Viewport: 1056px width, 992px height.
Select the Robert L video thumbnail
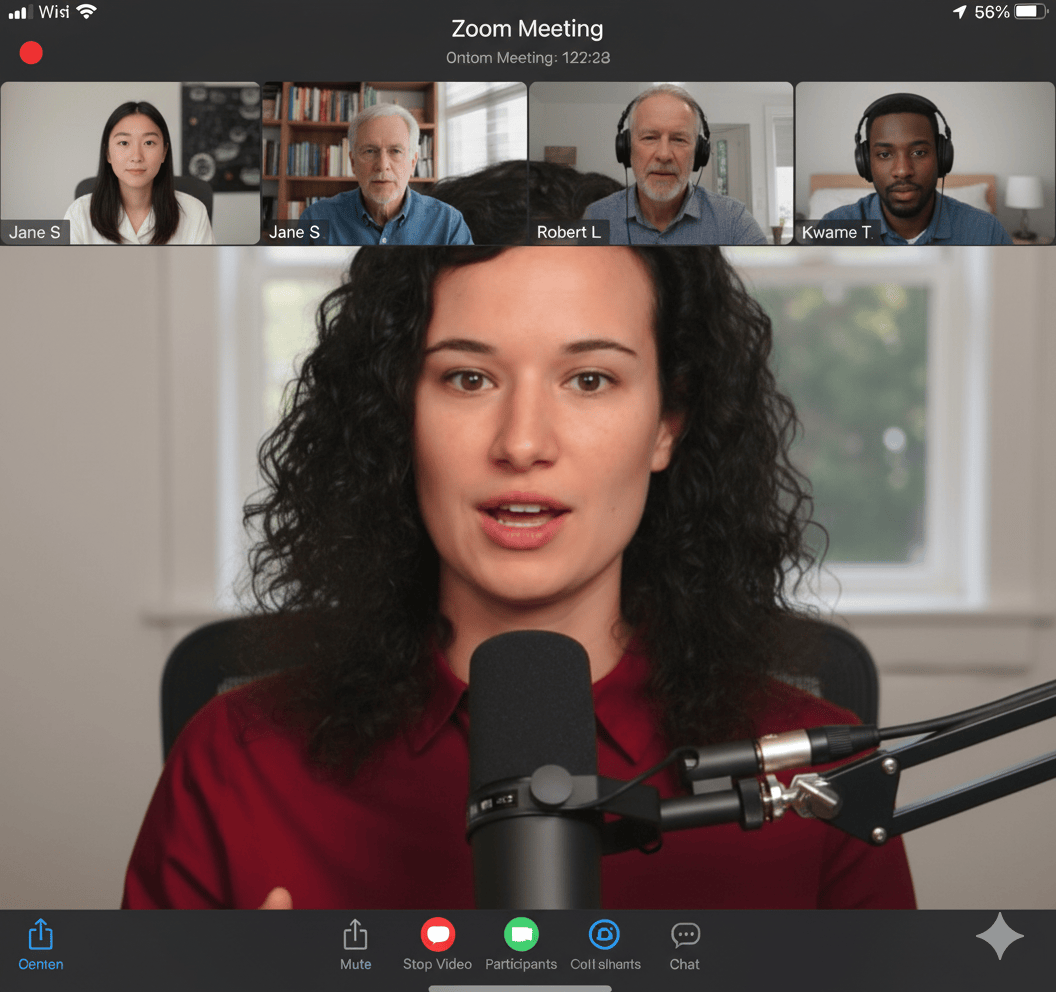(x=661, y=163)
